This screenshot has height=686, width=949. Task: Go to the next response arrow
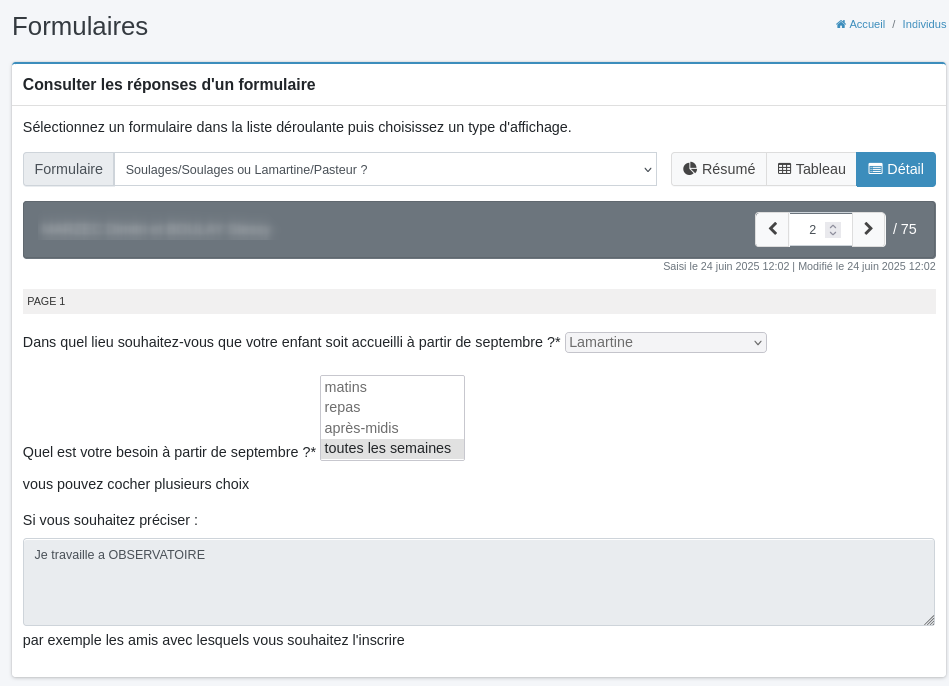[x=869, y=229]
